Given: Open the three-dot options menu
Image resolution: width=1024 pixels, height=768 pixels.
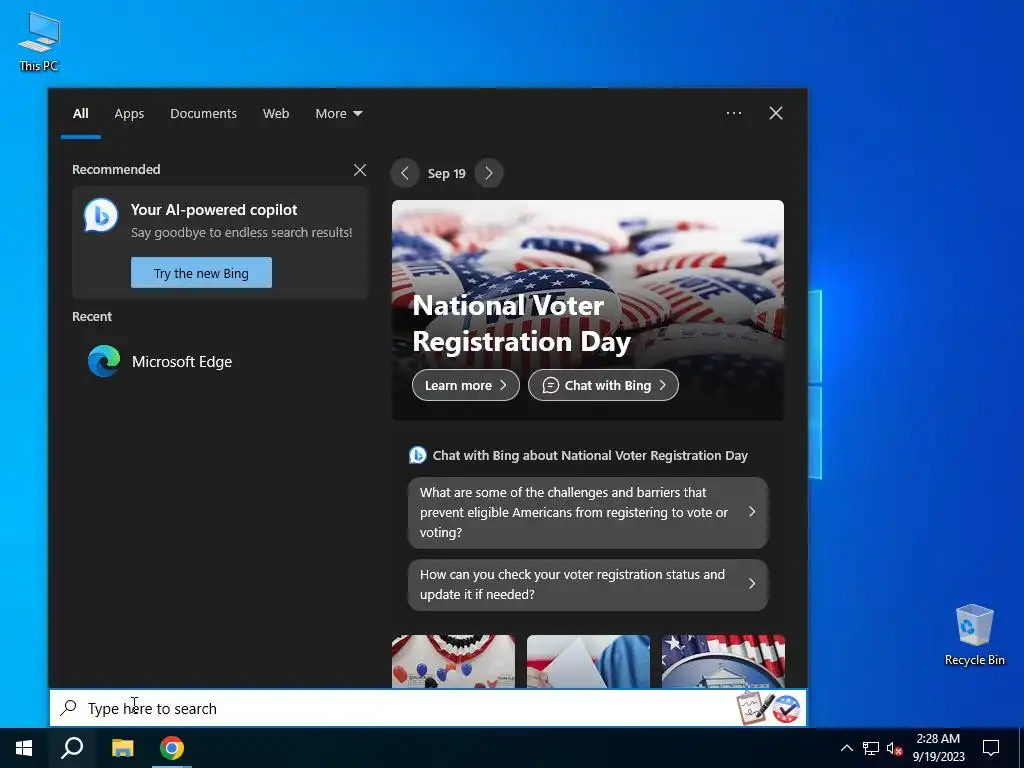Looking at the screenshot, I should [734, 113].
